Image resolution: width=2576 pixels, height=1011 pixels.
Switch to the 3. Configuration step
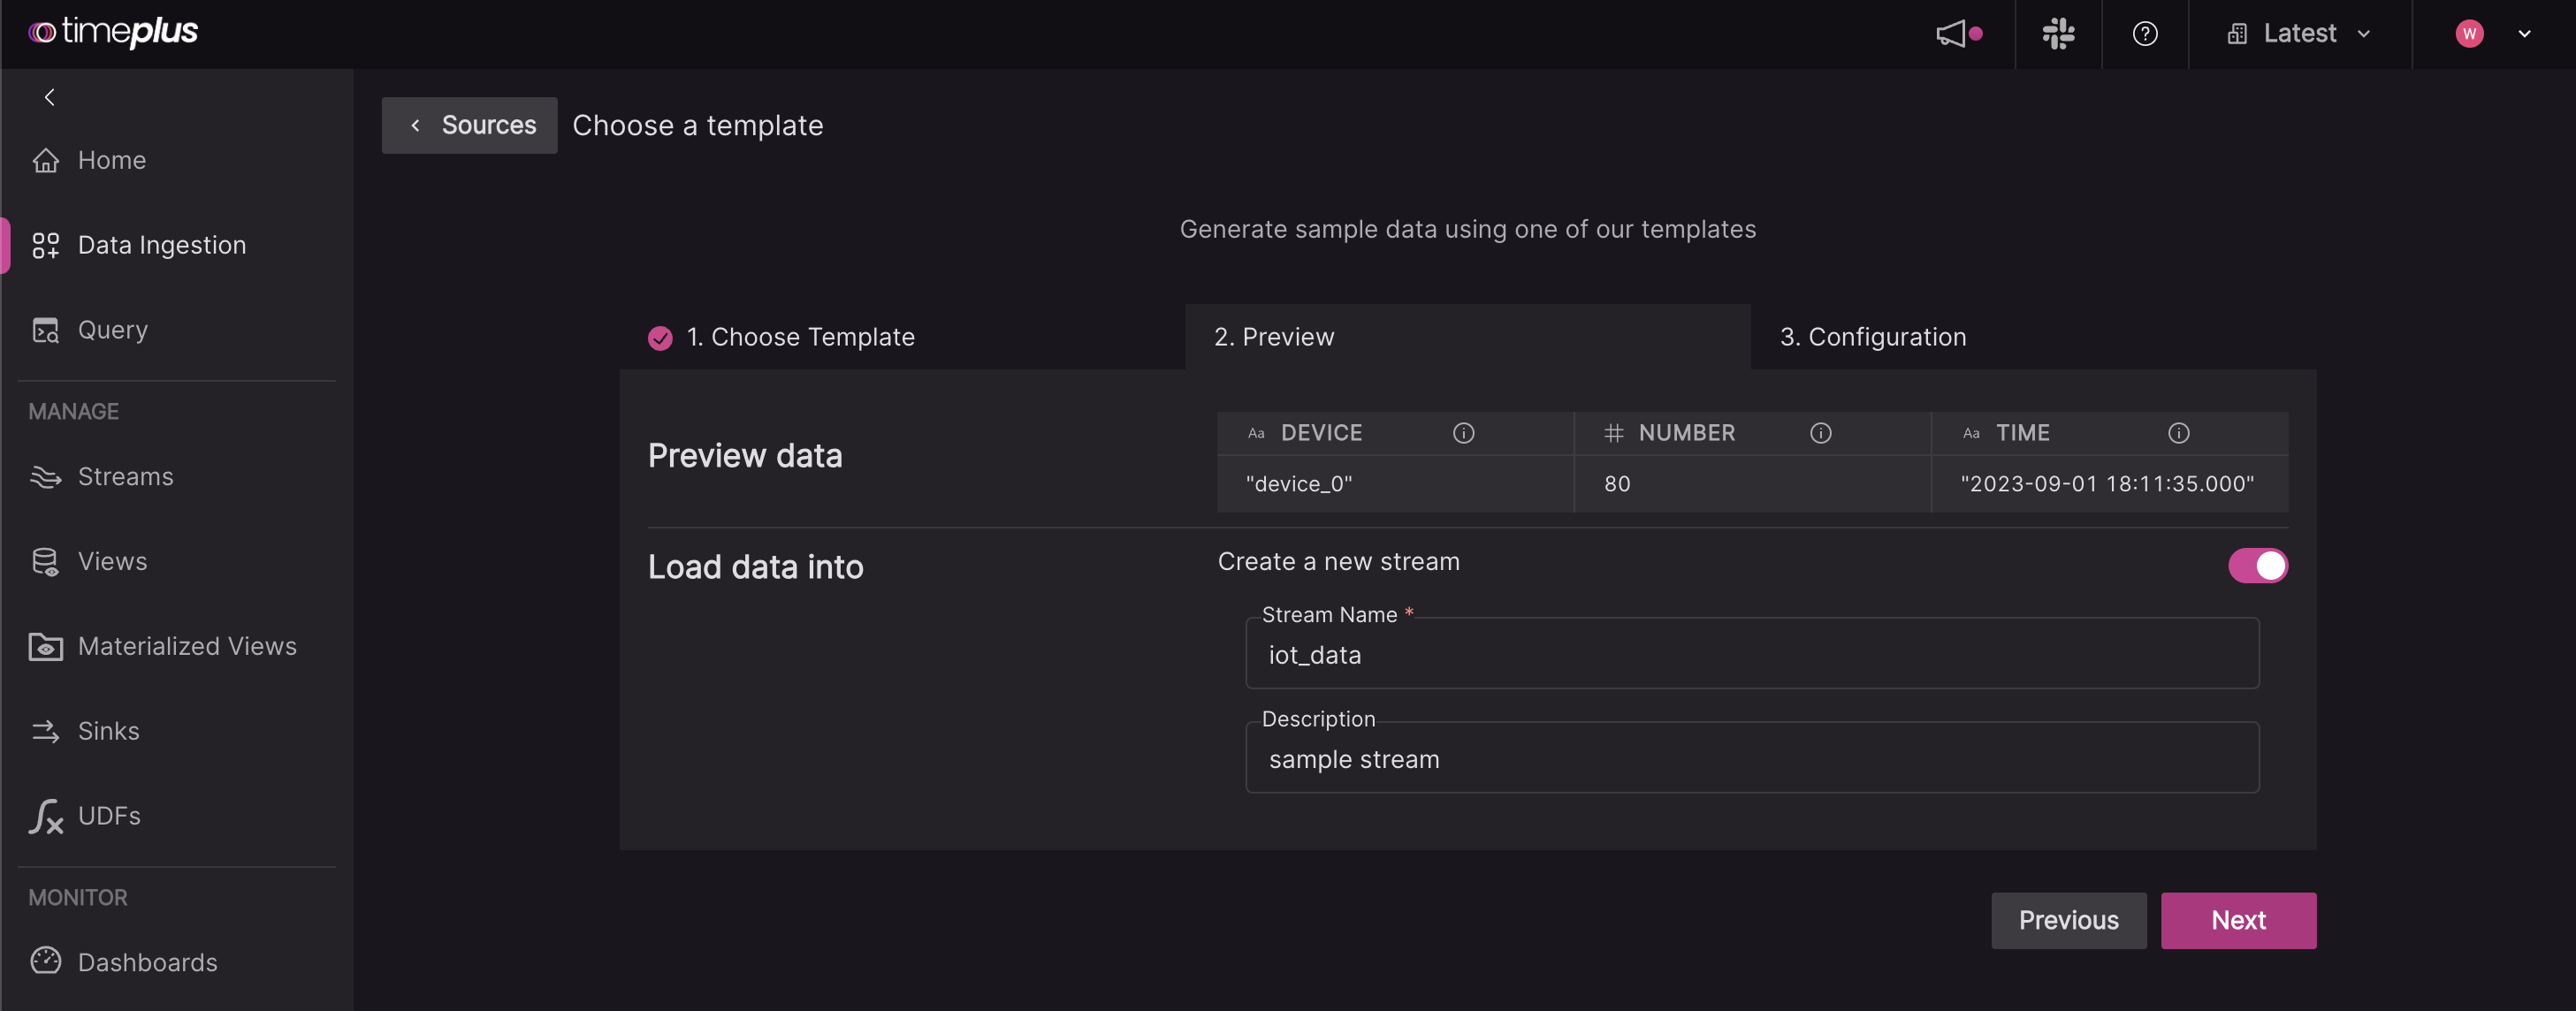coord(2034,337)
